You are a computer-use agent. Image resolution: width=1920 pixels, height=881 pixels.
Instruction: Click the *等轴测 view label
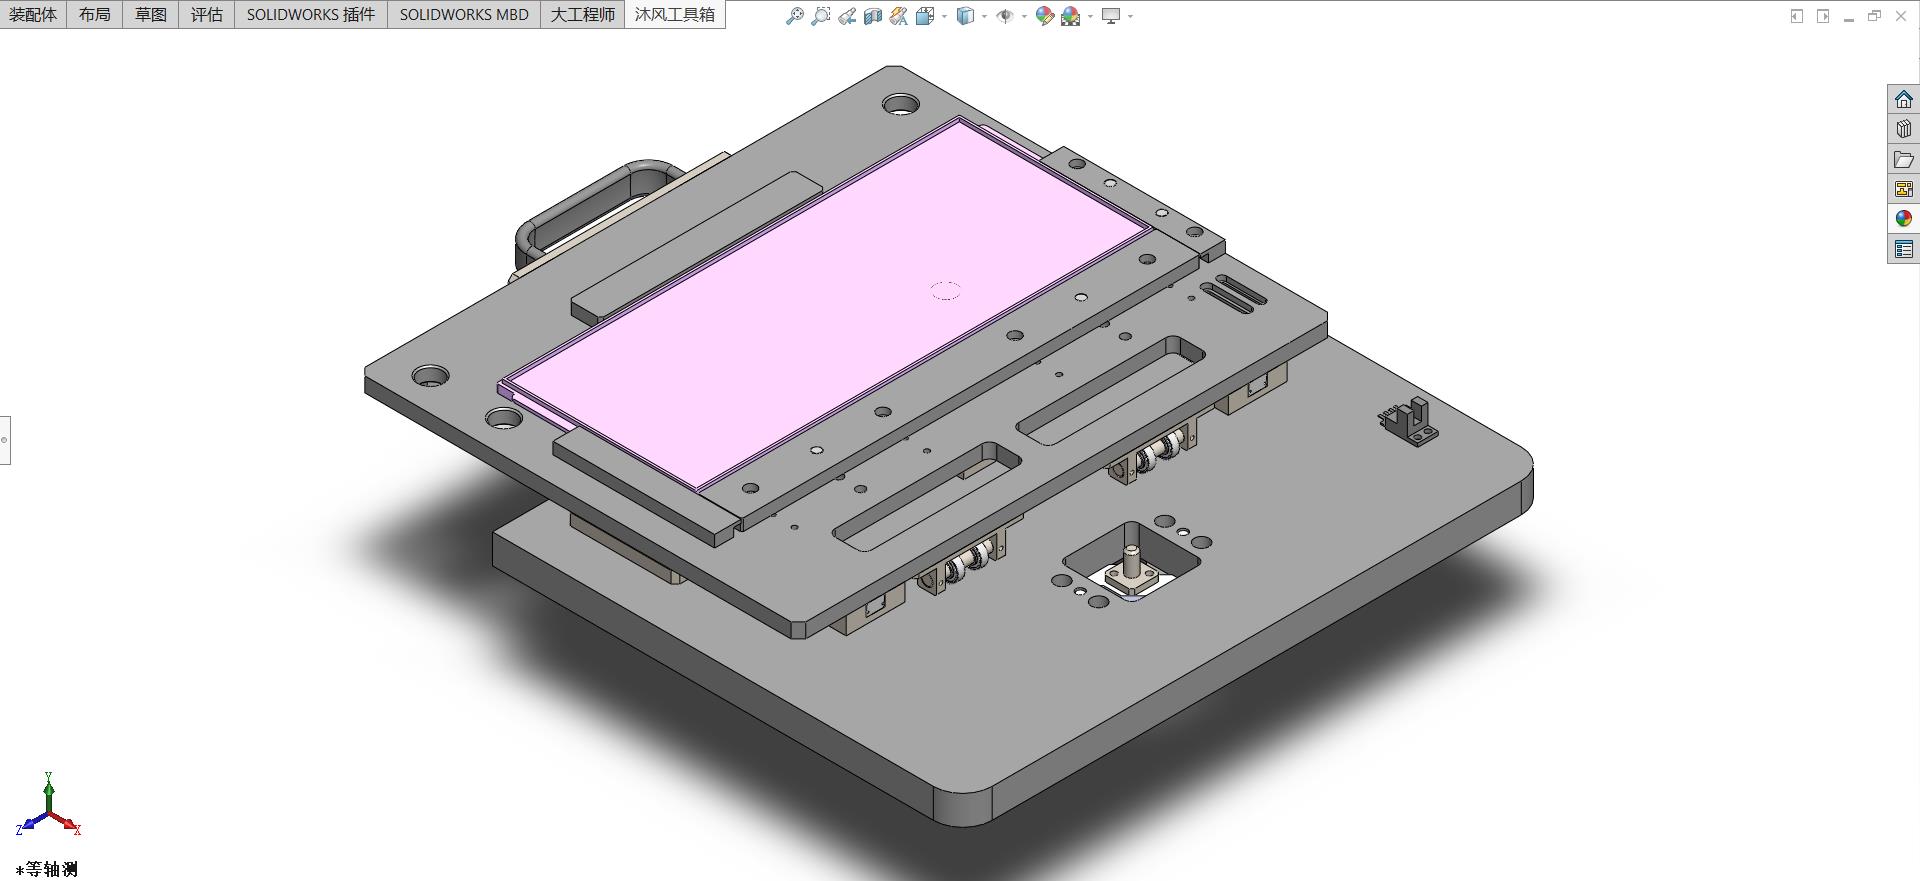tap(47, 869)
